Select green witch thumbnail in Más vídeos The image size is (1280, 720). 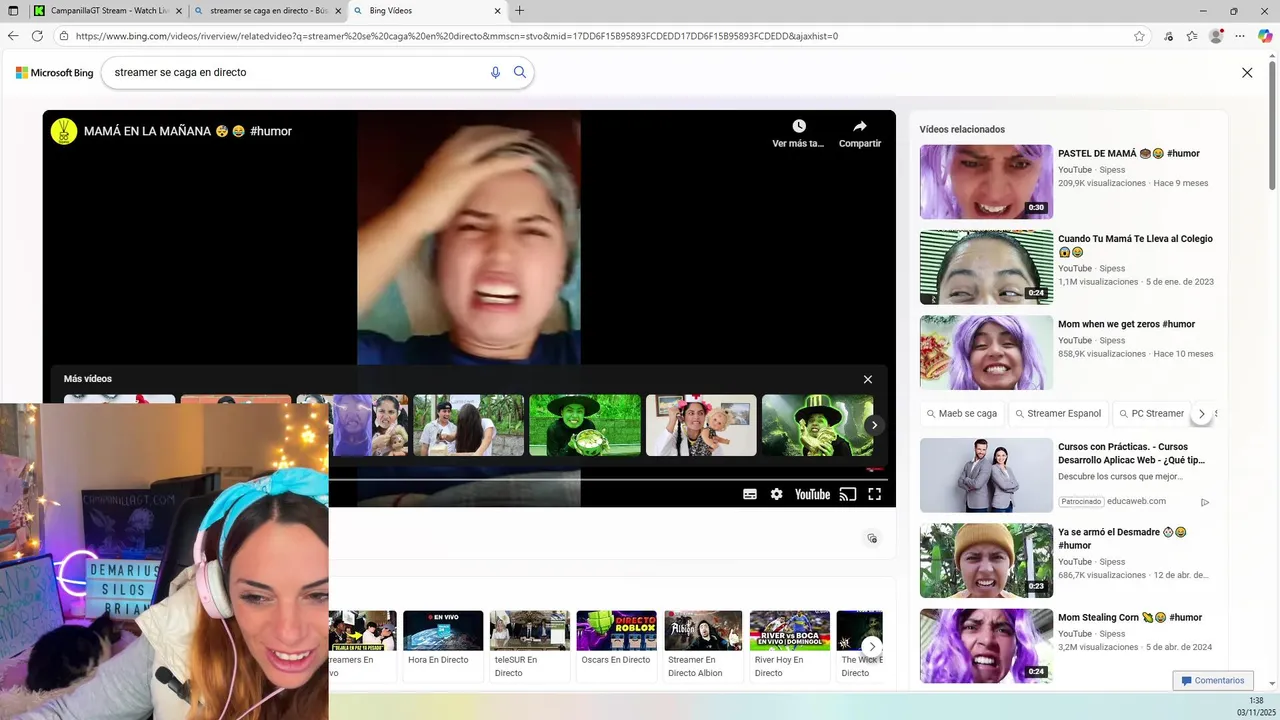585,425
